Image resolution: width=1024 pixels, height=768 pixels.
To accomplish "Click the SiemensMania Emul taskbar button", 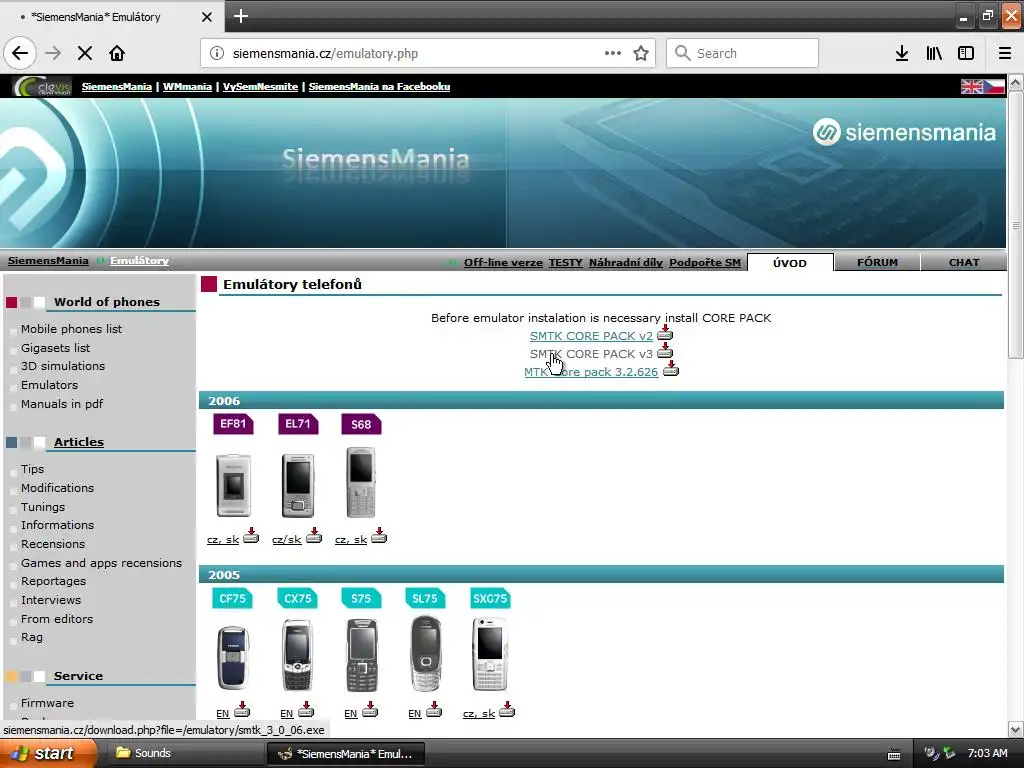I will 346,754.
